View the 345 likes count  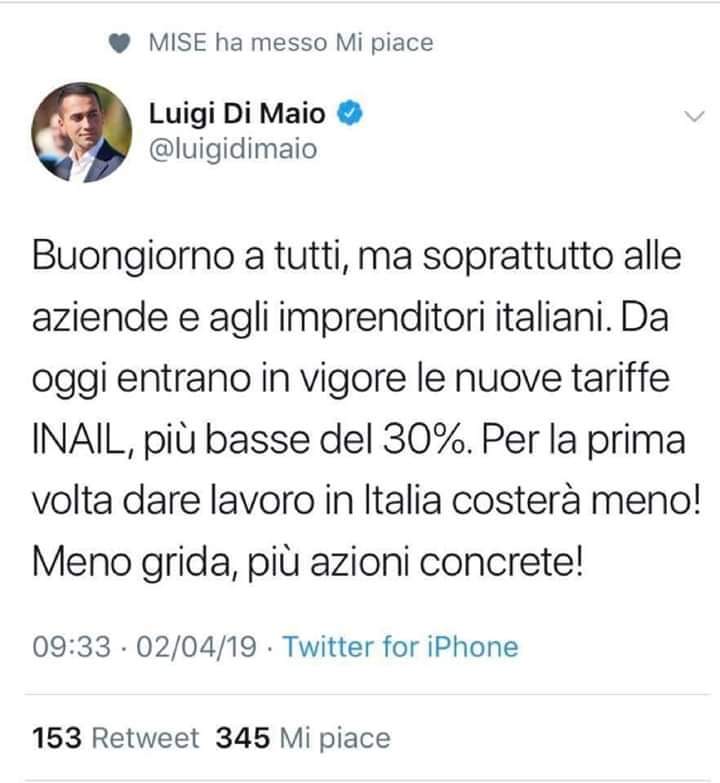coord(243,738)
